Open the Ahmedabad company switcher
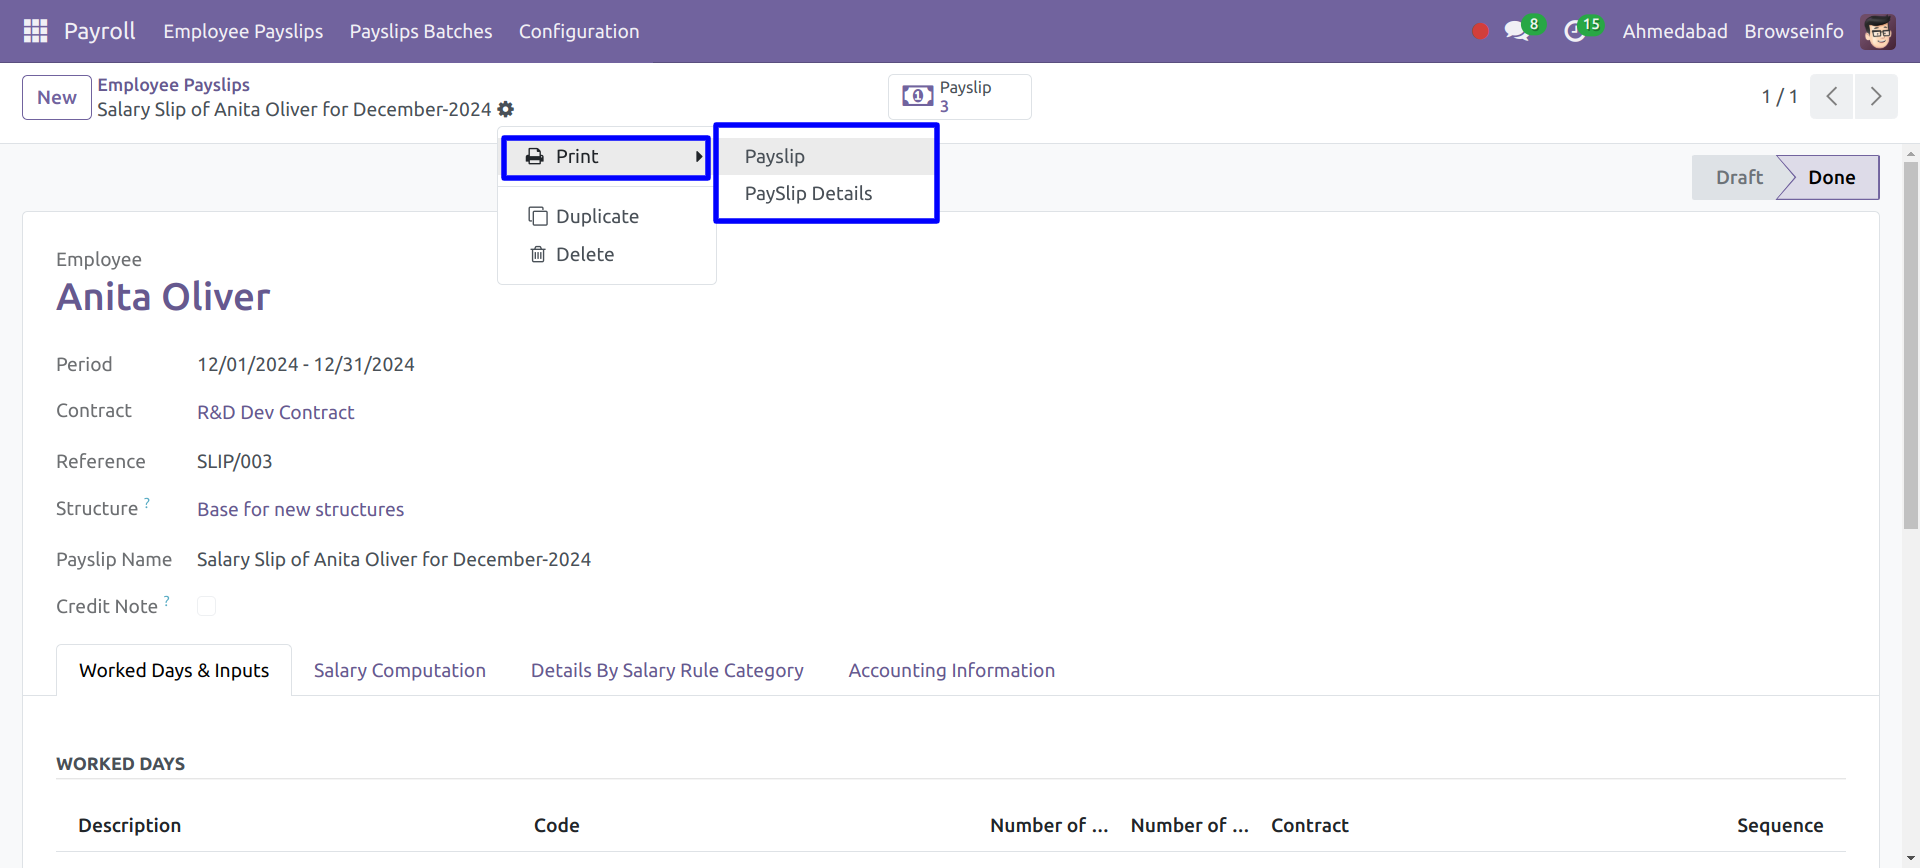This screenshot has height=868, width=1920. [1674, 32]
